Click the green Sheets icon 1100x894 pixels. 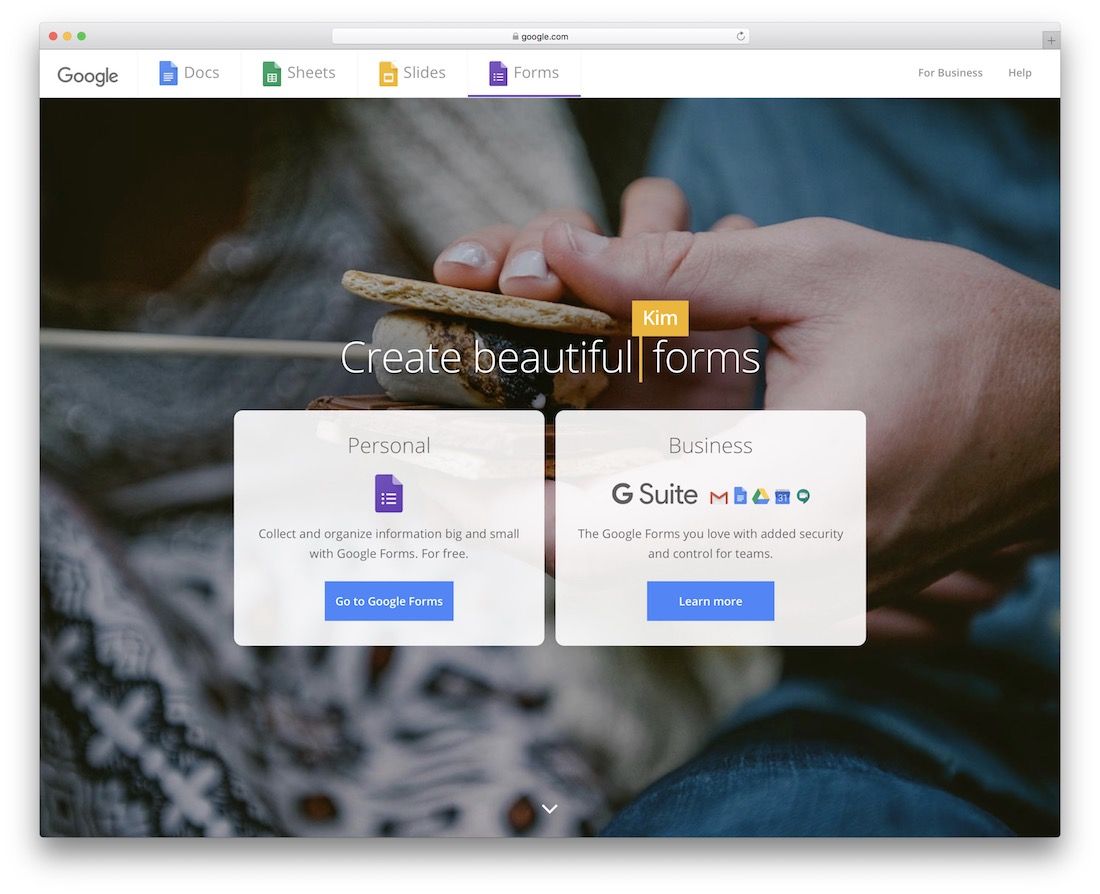click(271, 73)
